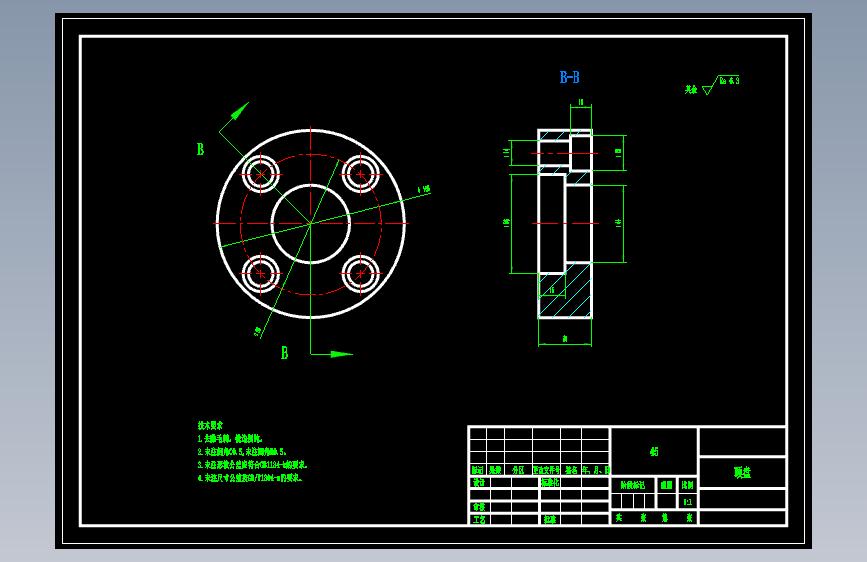The width and height of the screenshot is (867, 562).
Task: Click the blue "B-B" section view title
Action: coord(570,77)
